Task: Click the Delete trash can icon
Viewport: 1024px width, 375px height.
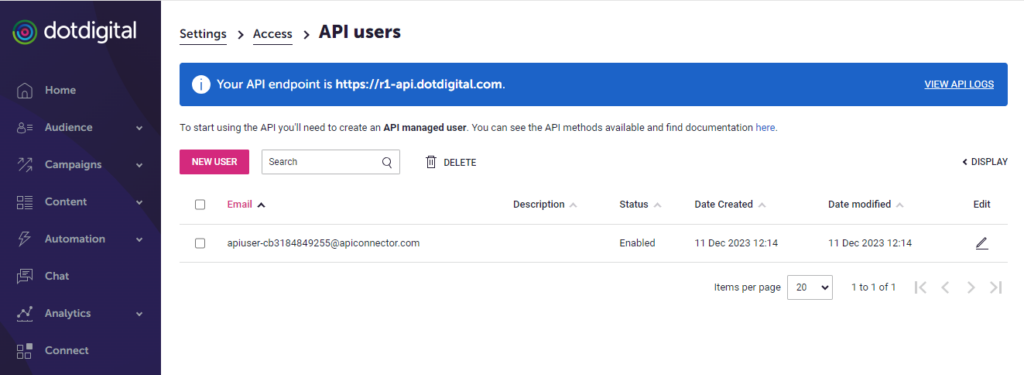Action: 430,162
